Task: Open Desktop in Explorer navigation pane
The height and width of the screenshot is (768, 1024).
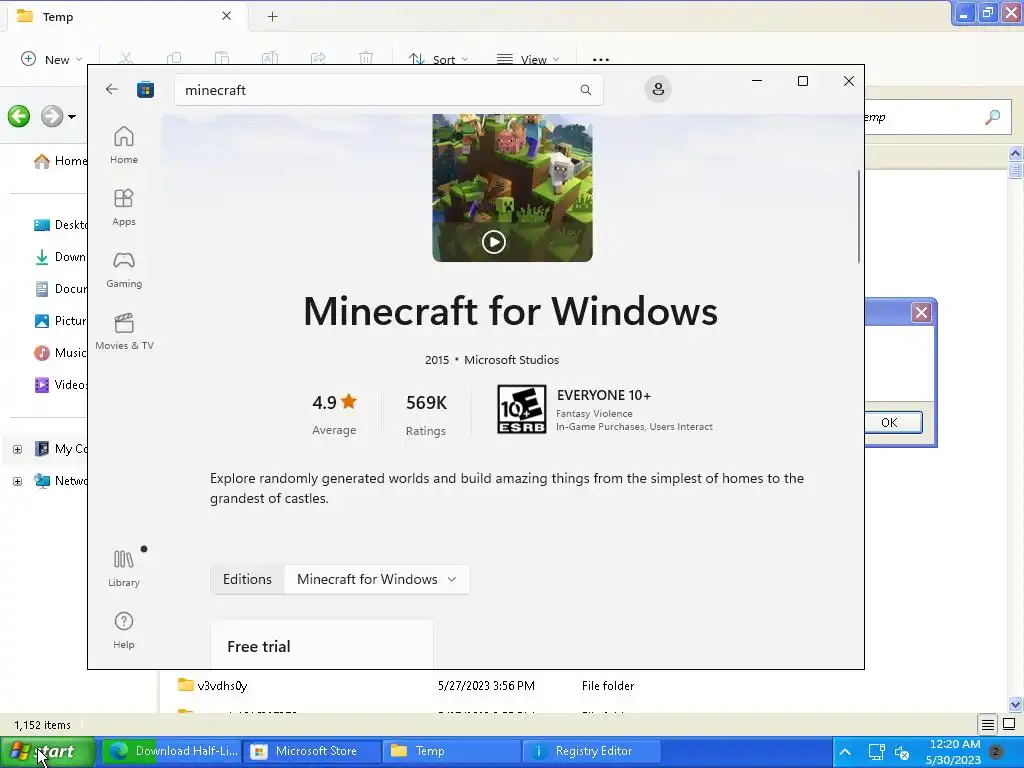Action: pyautogui.click(x=60, y=225)
